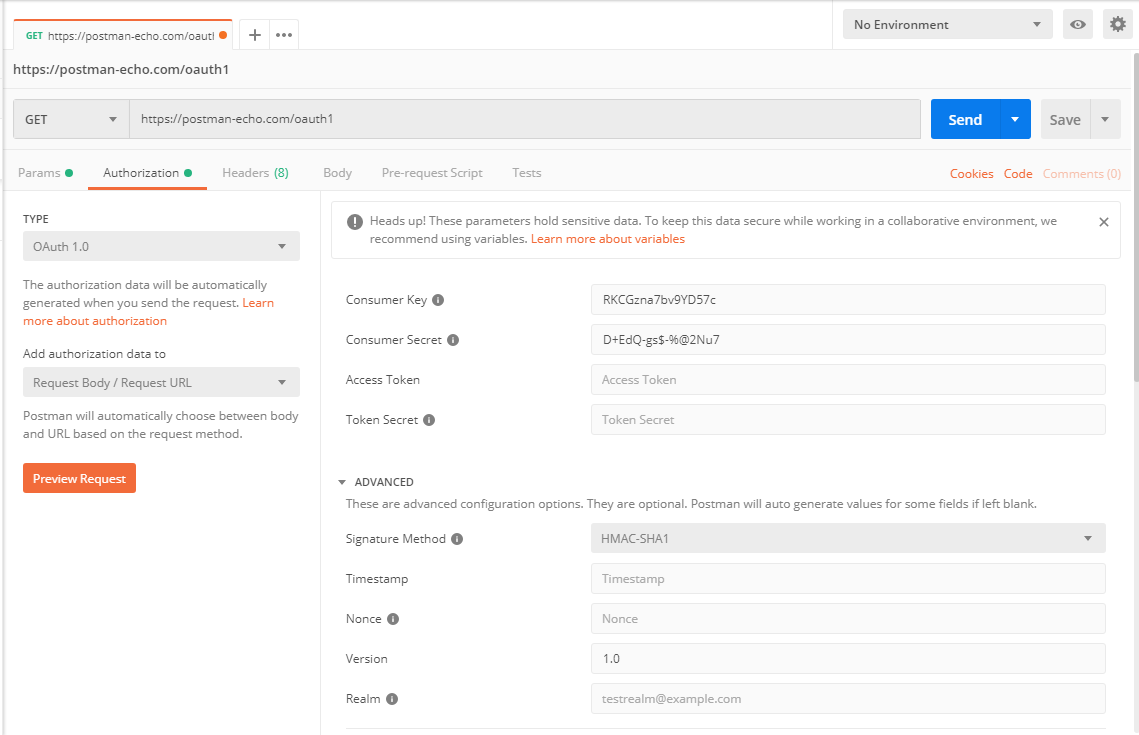
Task: Switch to the Tests tab
Action: [x=527, y=173]
